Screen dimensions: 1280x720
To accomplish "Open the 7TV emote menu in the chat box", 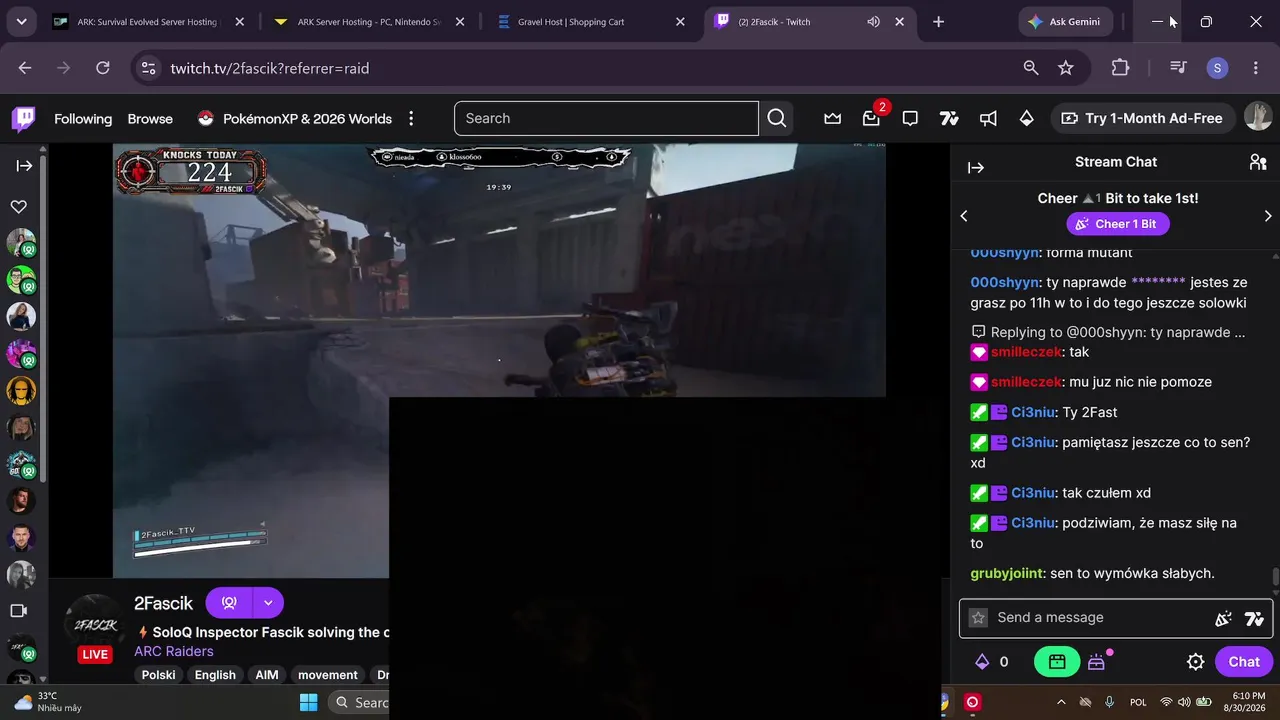I will 1254,618.
